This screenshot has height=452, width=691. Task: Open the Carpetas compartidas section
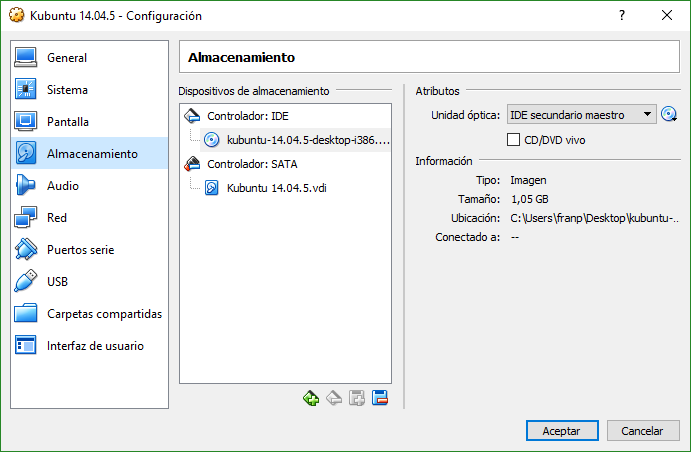104,314
